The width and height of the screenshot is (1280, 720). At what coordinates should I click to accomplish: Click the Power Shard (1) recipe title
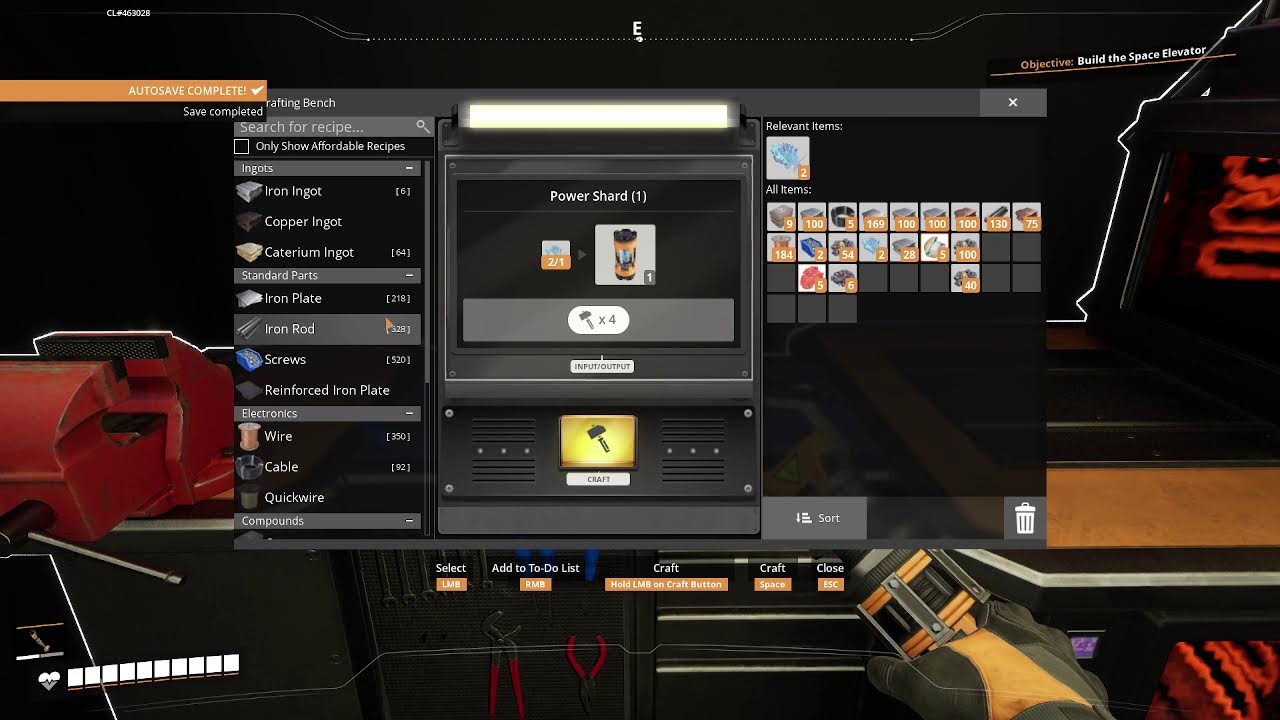coord(598,196)
